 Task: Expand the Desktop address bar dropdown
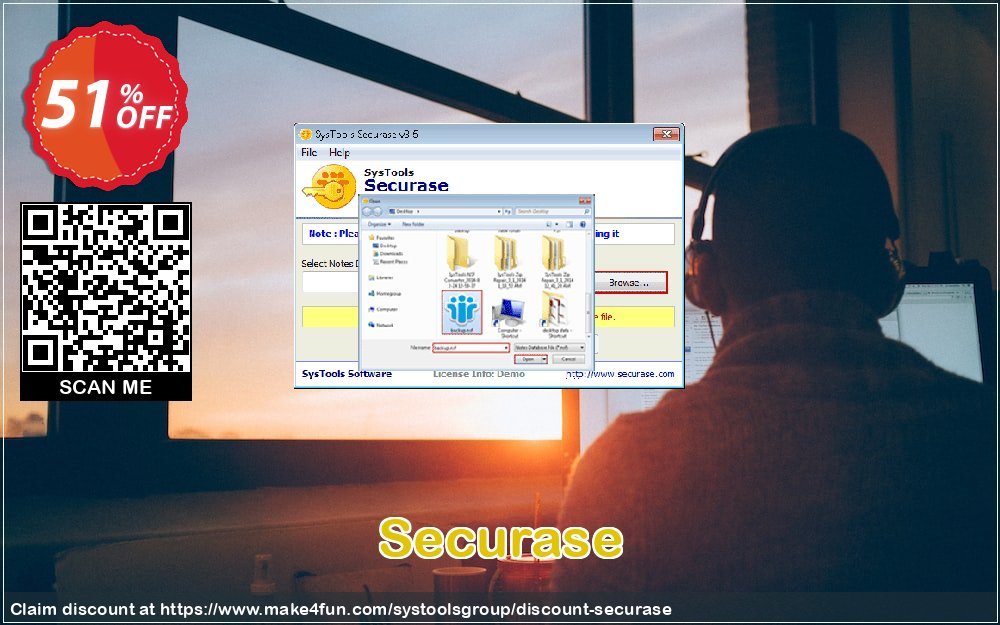[499, 211]
